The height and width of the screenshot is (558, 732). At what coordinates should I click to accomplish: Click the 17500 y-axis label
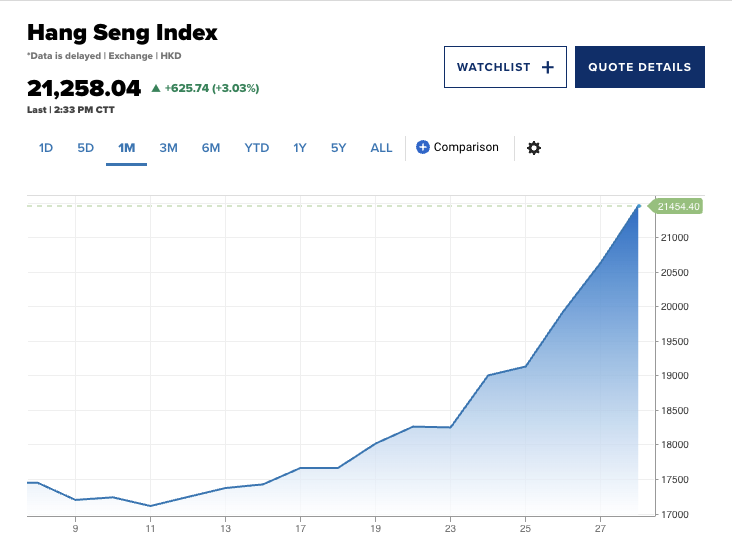coord(675,480)
